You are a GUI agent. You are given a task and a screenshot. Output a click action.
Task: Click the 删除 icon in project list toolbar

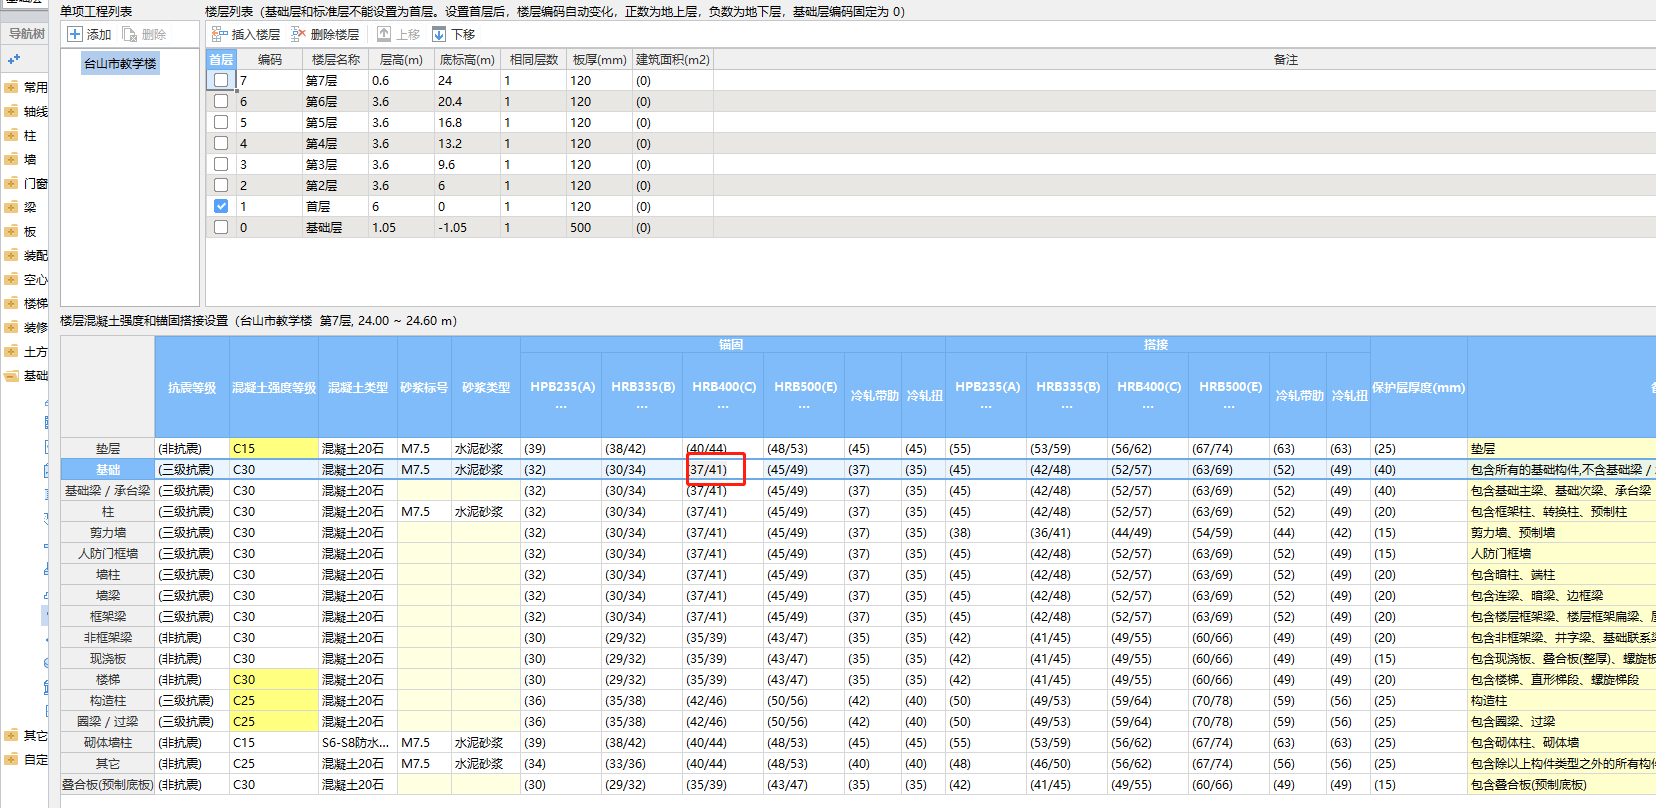(x=130, y=34)
